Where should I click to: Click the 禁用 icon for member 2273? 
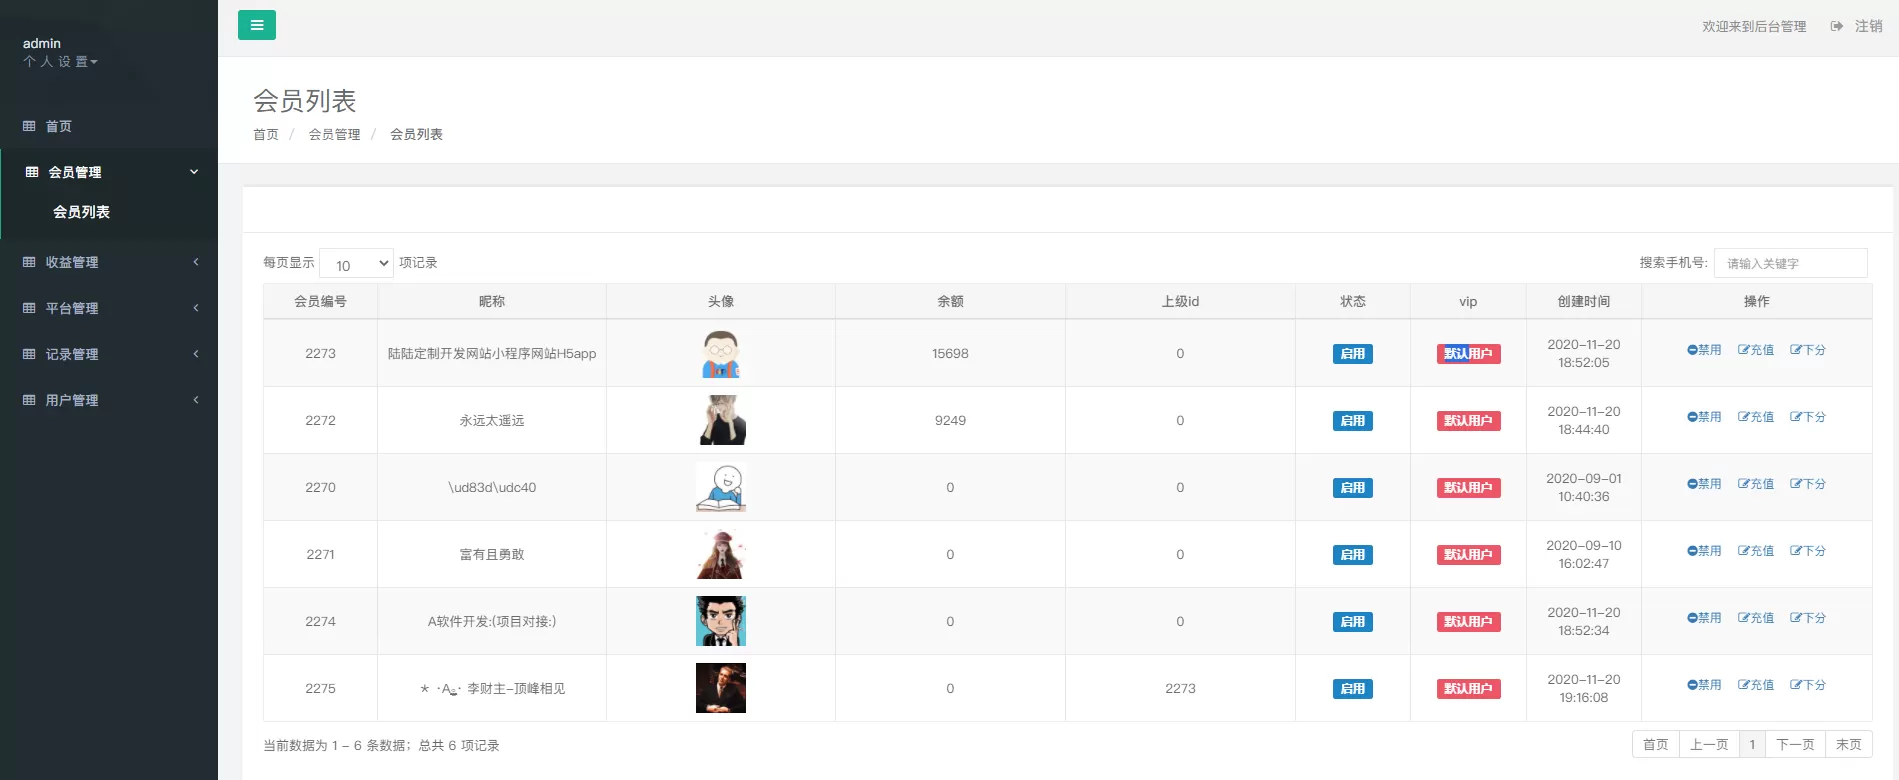click(x=1692, y=350)
